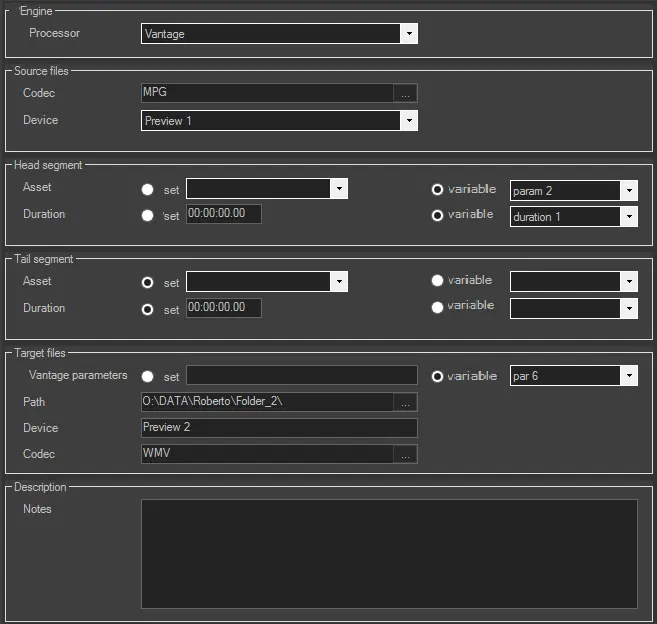Open the par 6 variable dropdown

click(628, 376)
